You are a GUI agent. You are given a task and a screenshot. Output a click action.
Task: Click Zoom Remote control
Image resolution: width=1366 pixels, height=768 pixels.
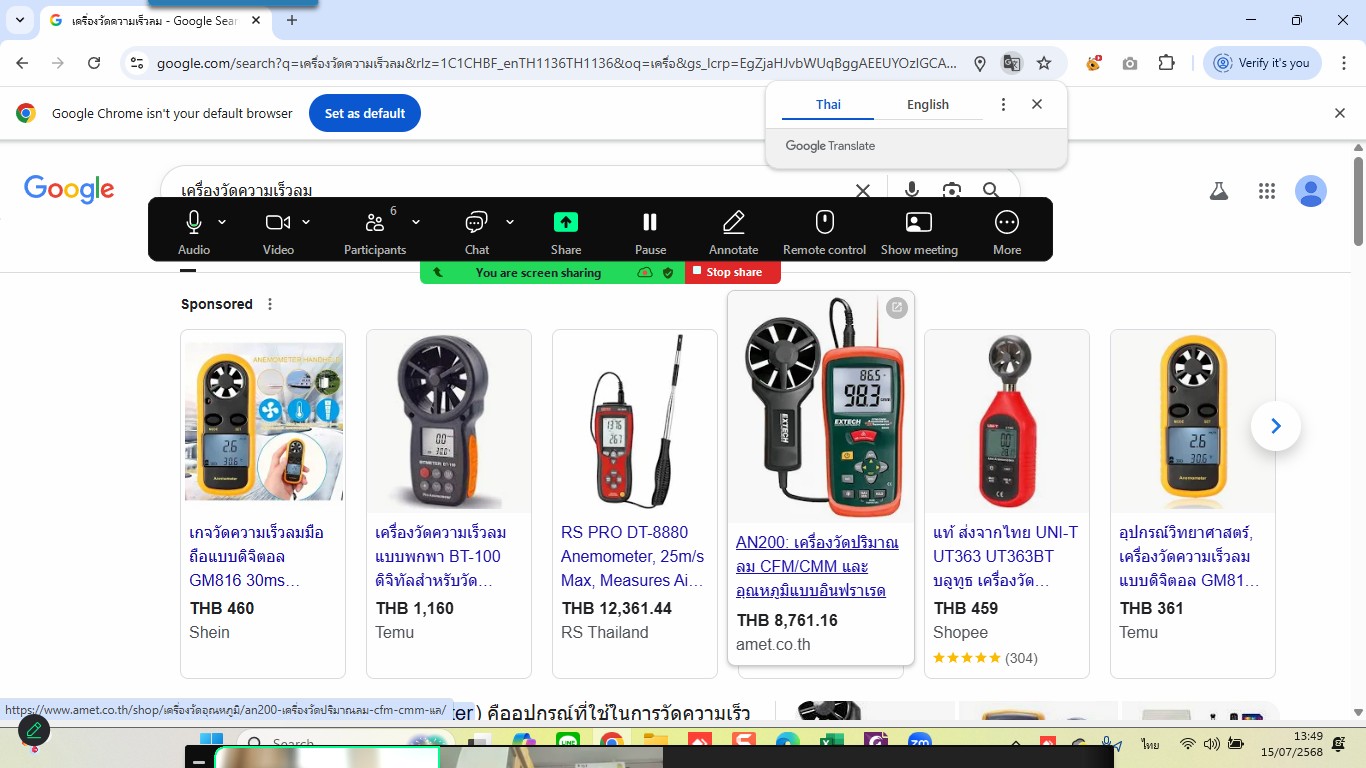click(x=824, y=232)
